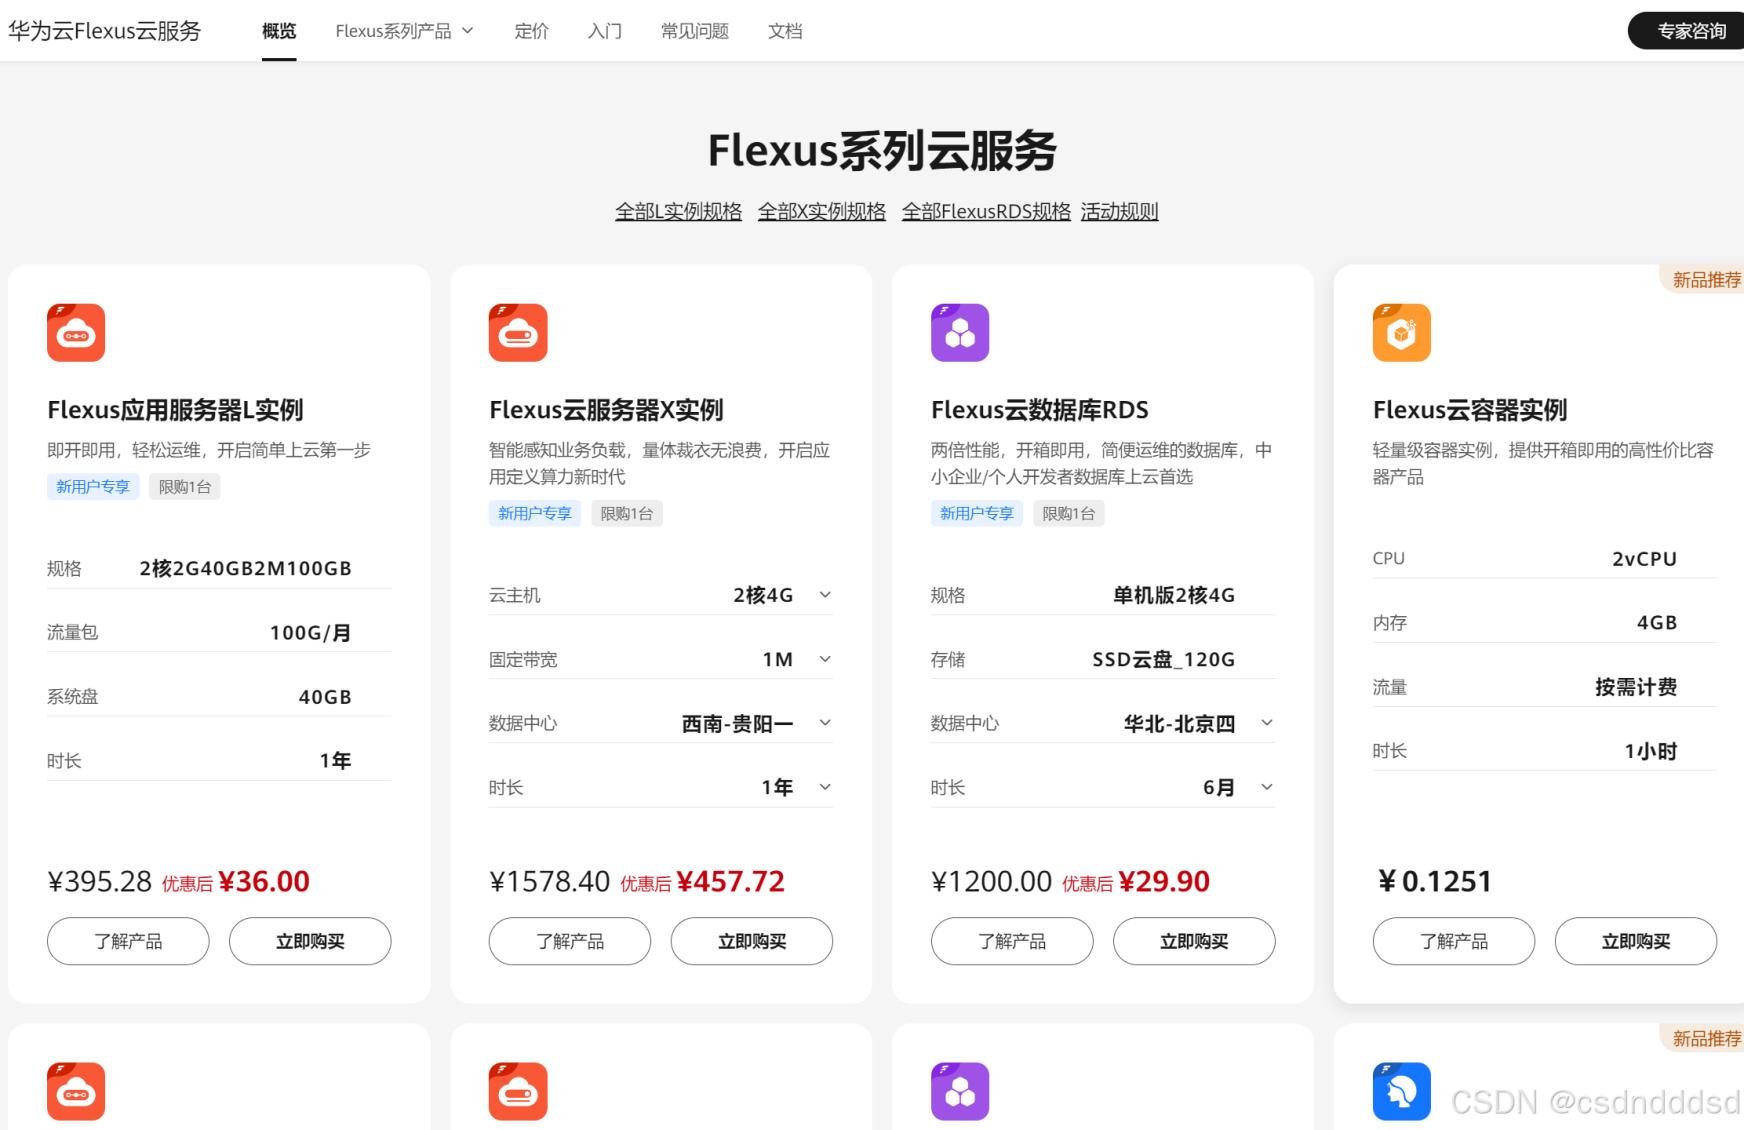Click the original price ¥1578.40
Screen dimensions: 1744x1130
pos(550,881)
